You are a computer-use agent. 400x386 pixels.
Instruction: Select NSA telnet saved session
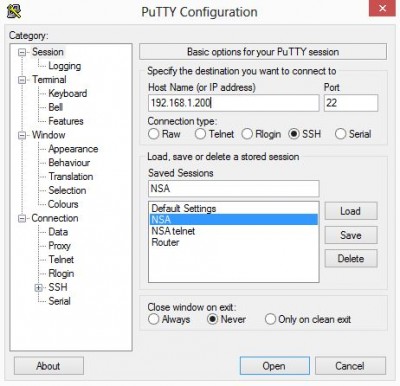click(233, 231)
